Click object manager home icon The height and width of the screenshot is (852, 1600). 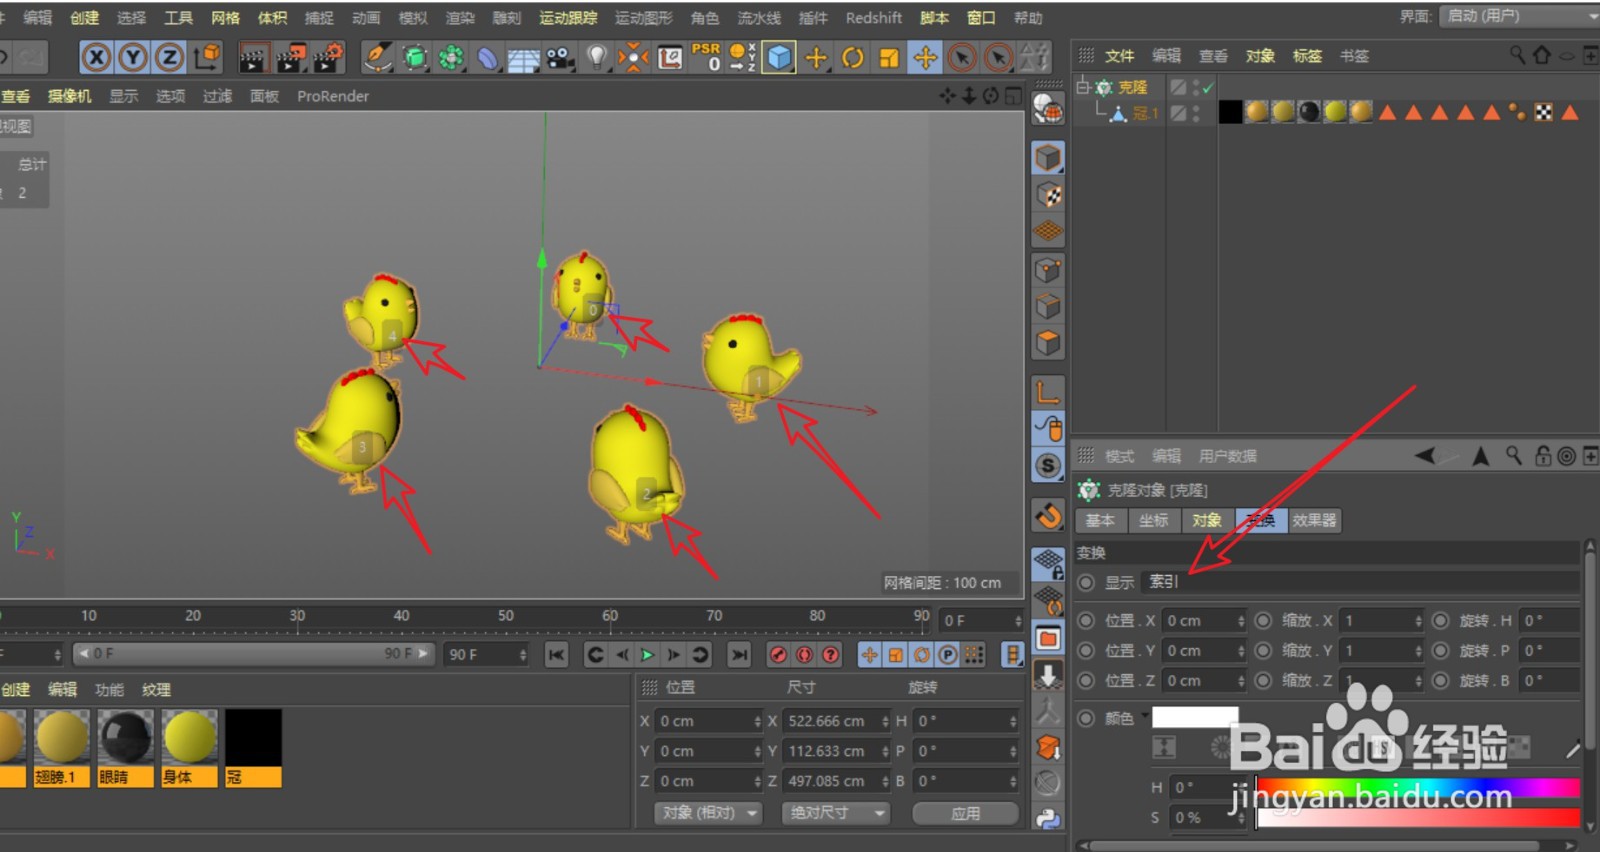click(x=1542, y=55)
